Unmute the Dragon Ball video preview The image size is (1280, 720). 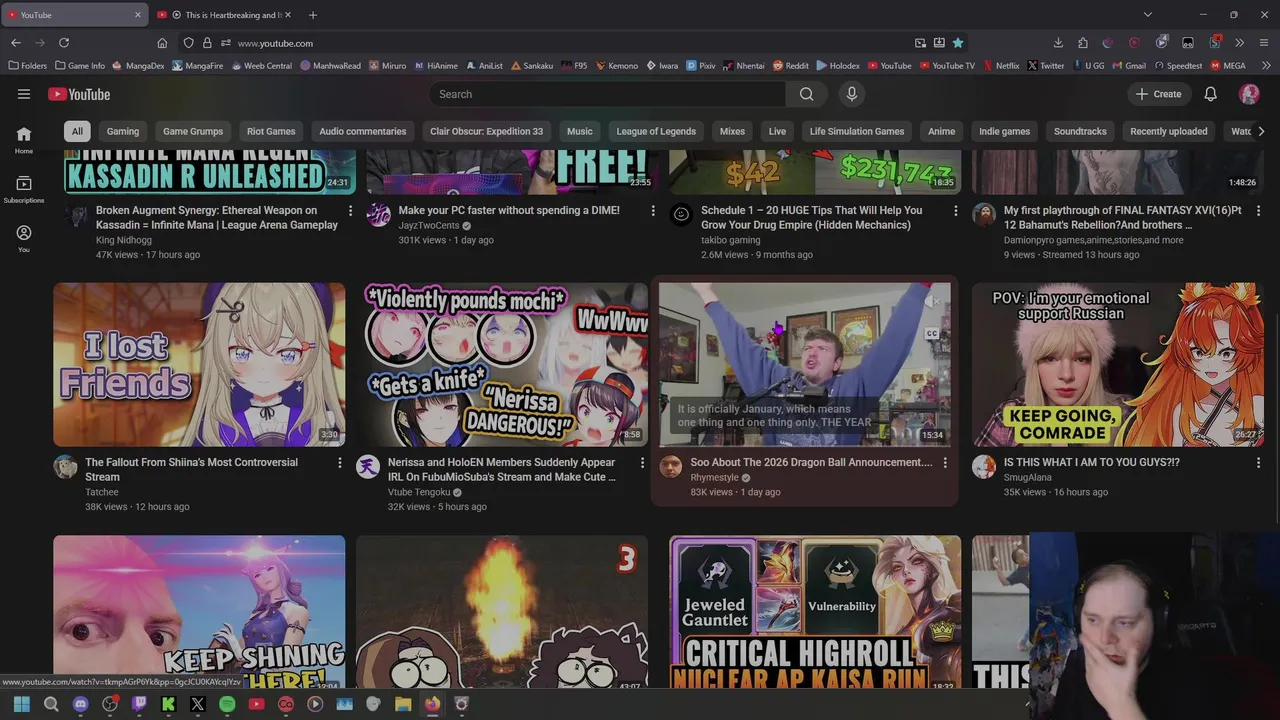click(932, 301)
